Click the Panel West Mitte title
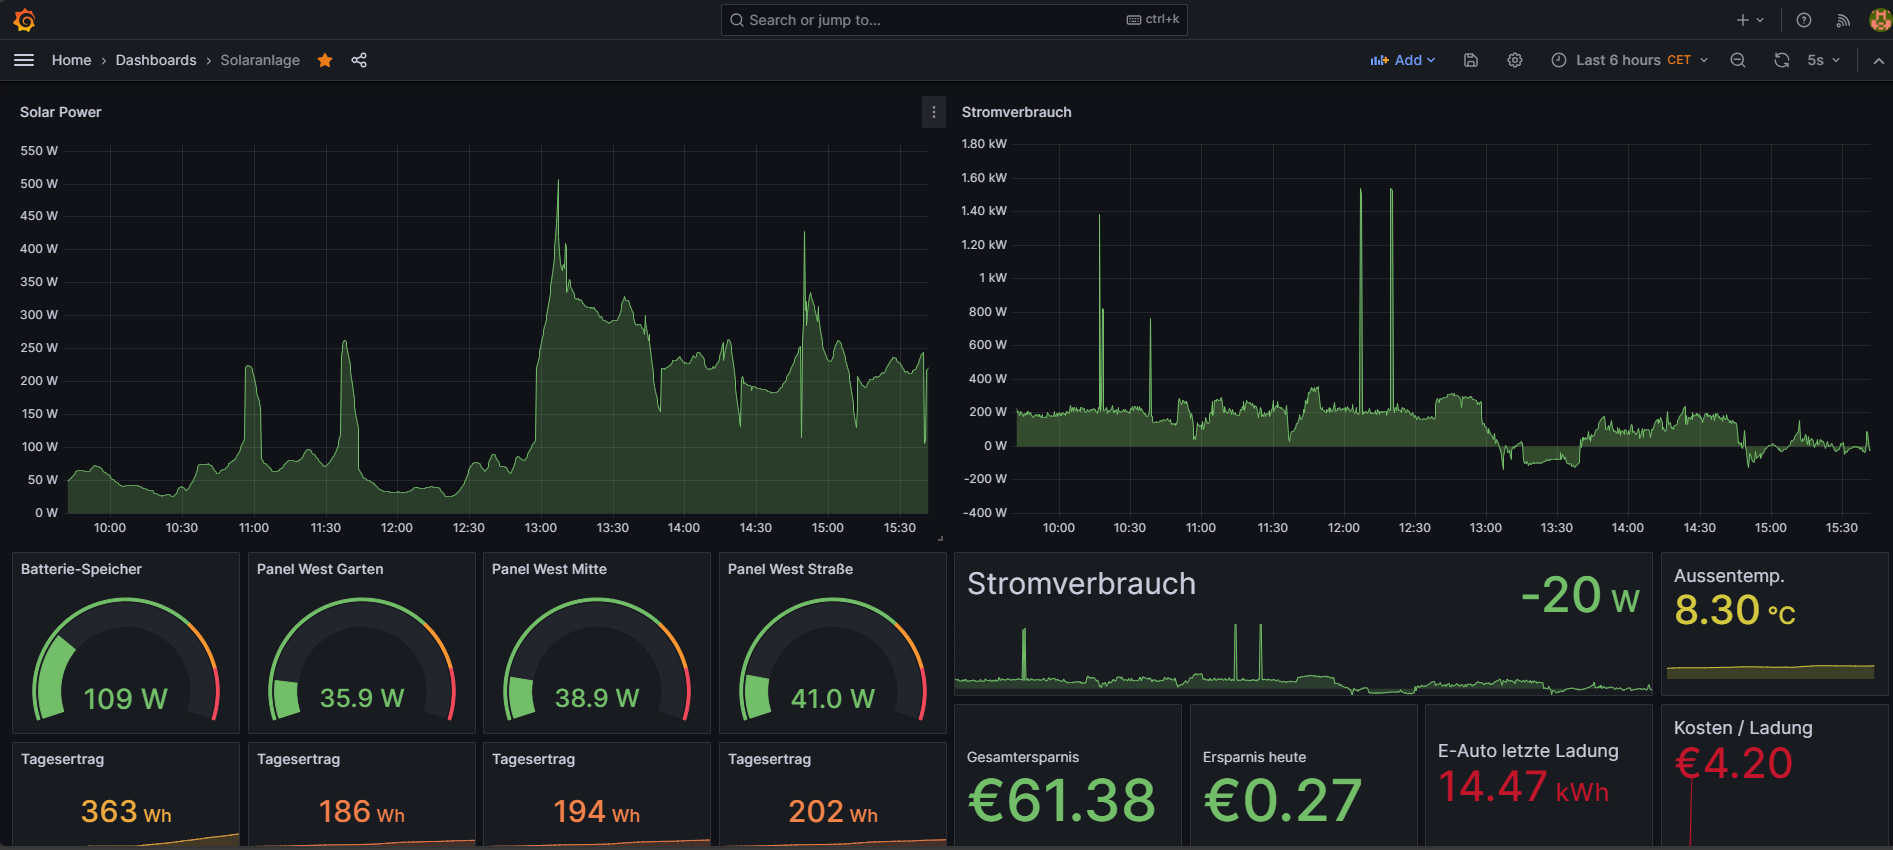 pyautogui.click(x=550, y=569)
